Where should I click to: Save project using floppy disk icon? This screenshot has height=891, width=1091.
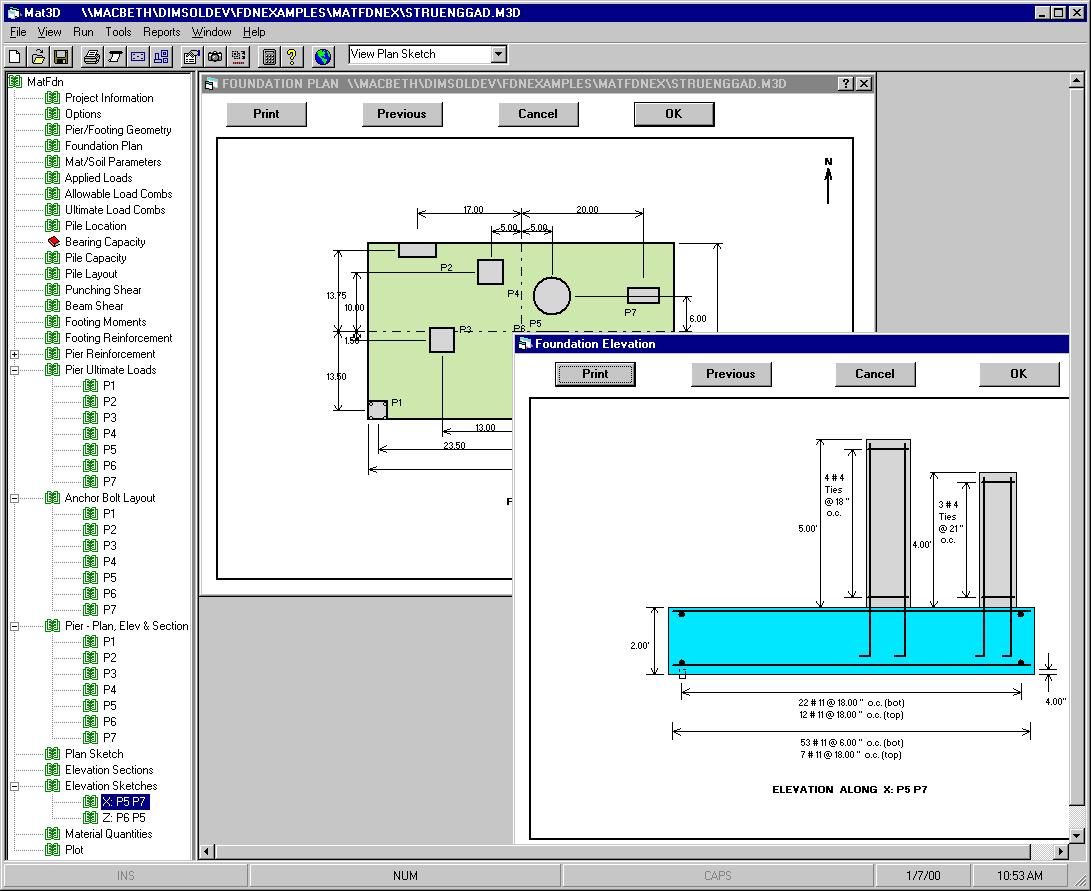coord(60,56)
